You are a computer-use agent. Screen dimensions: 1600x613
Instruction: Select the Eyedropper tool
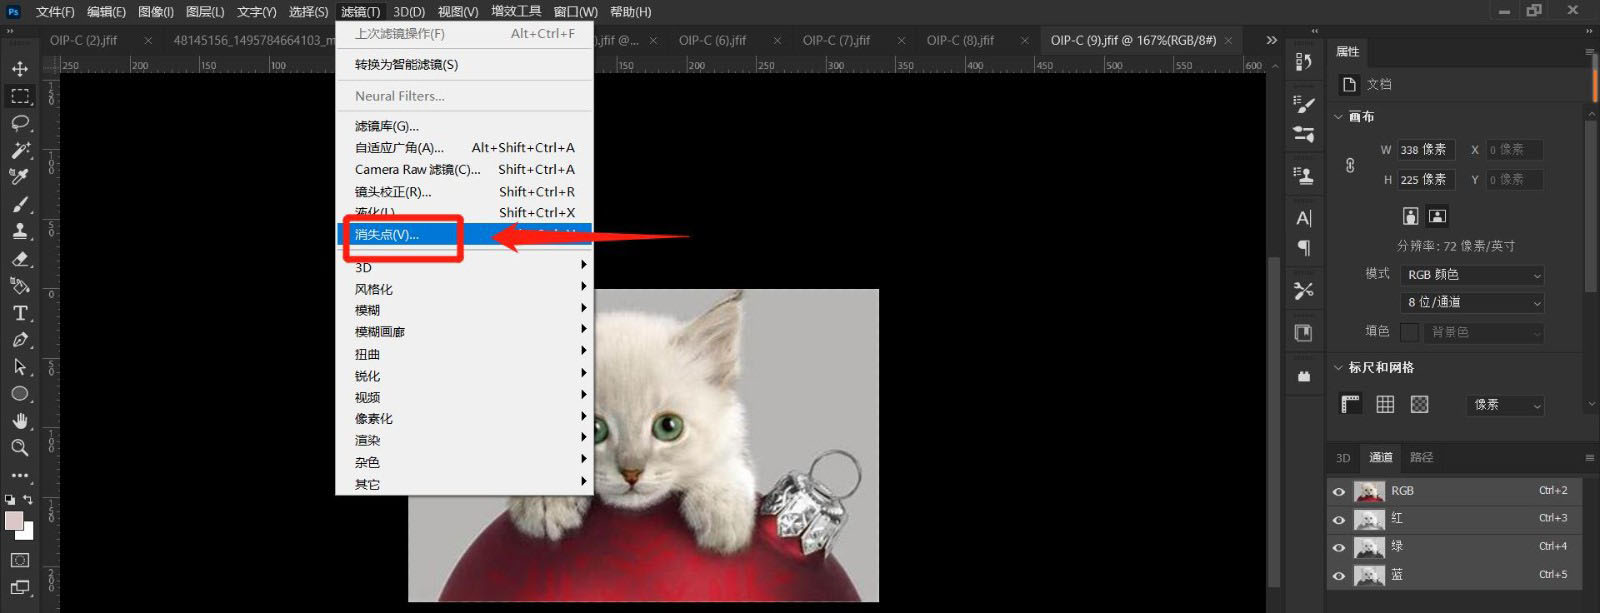(x=19, y=177)
